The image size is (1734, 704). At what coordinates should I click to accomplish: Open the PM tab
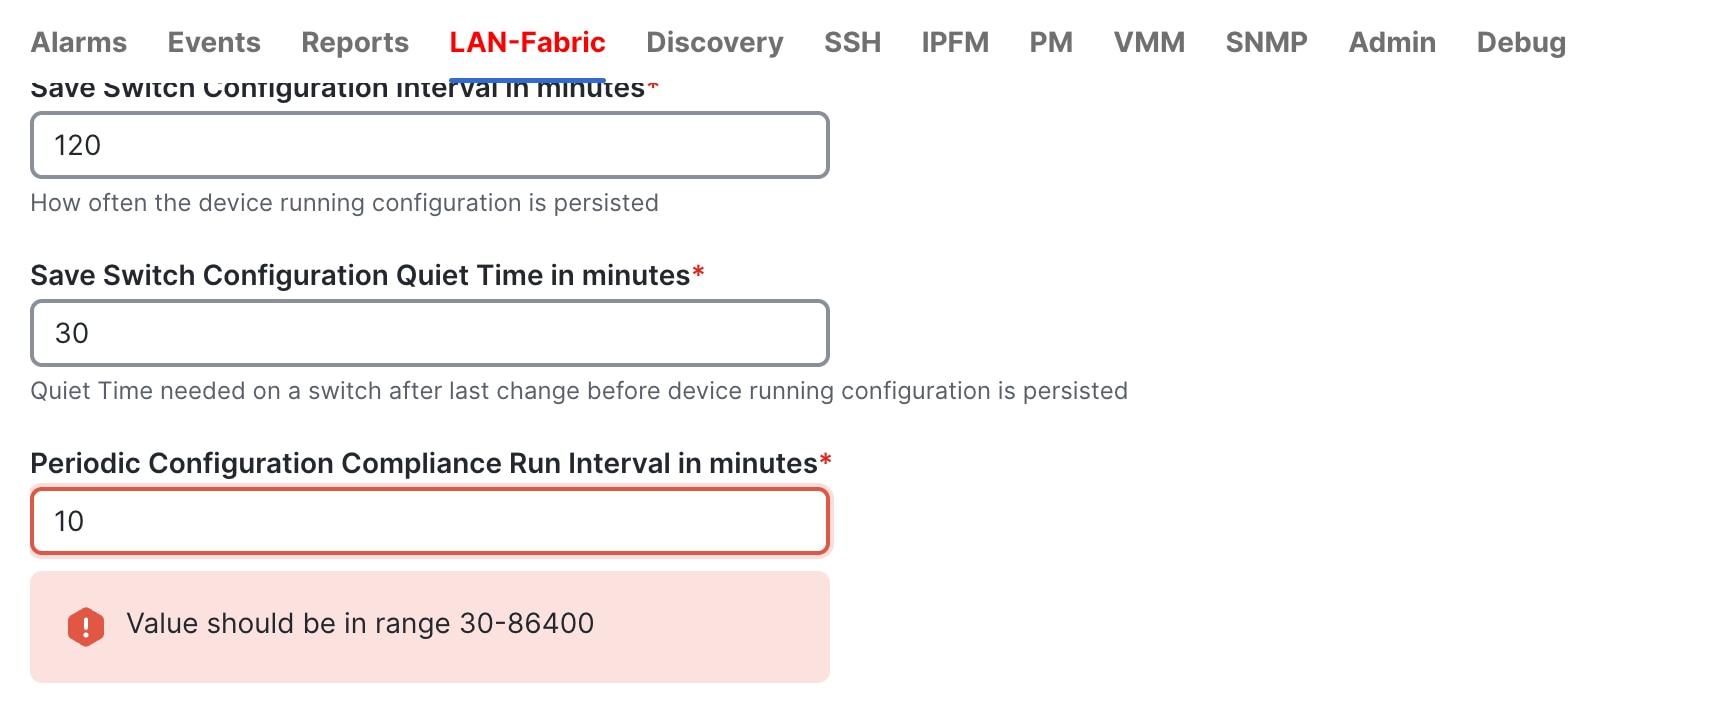[x=1051, y=42]
